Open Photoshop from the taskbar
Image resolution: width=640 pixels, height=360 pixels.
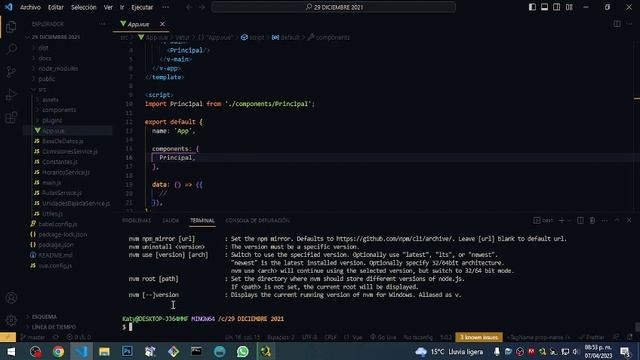127,351
